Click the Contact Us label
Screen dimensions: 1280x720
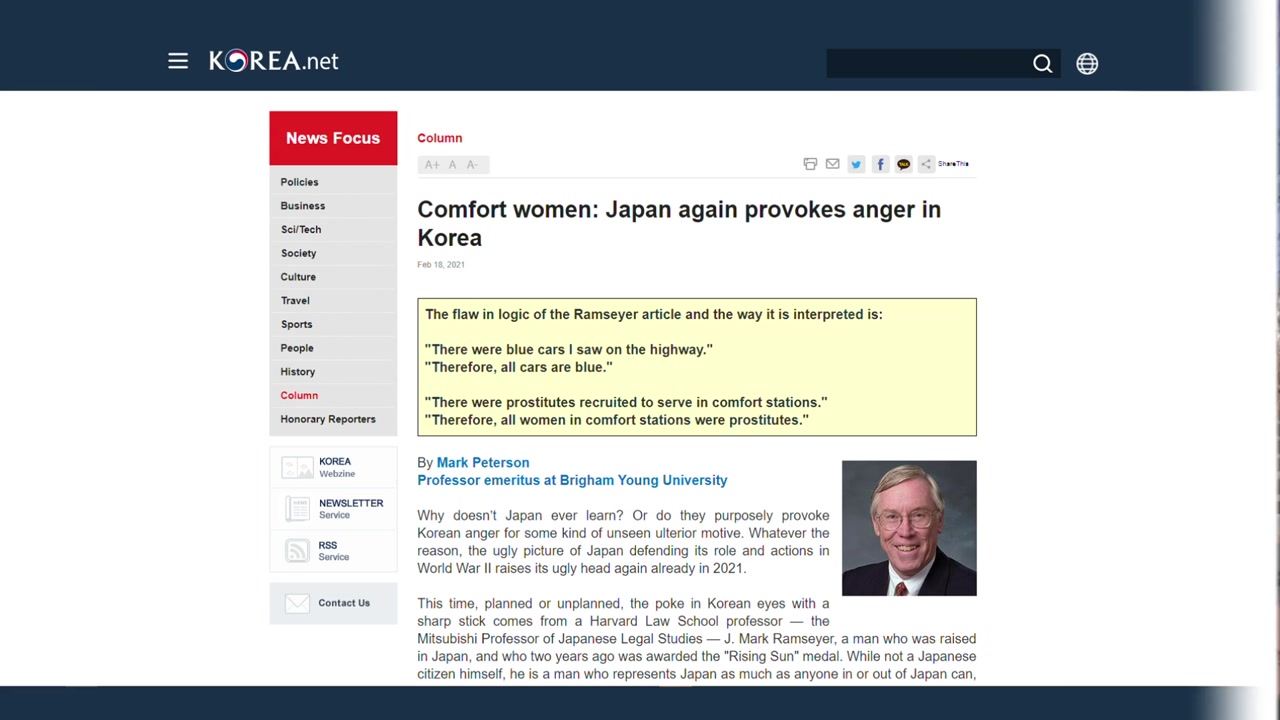[344, 603]
